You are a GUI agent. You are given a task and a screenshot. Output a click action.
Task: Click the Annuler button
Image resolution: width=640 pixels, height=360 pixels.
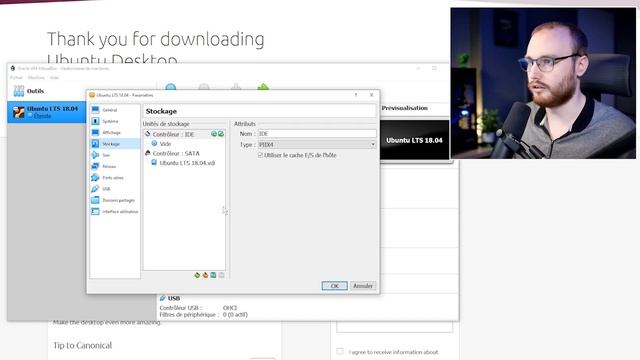pyautogui.click(x=363, y=286)
